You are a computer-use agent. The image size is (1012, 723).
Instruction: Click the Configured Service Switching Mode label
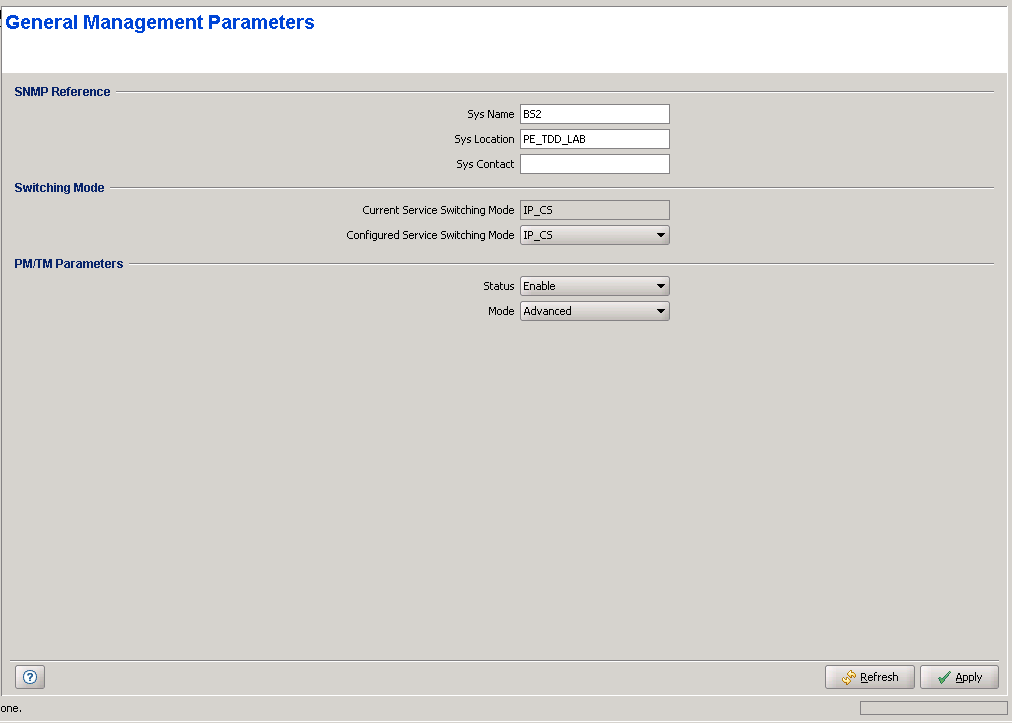tap(430, 236)
